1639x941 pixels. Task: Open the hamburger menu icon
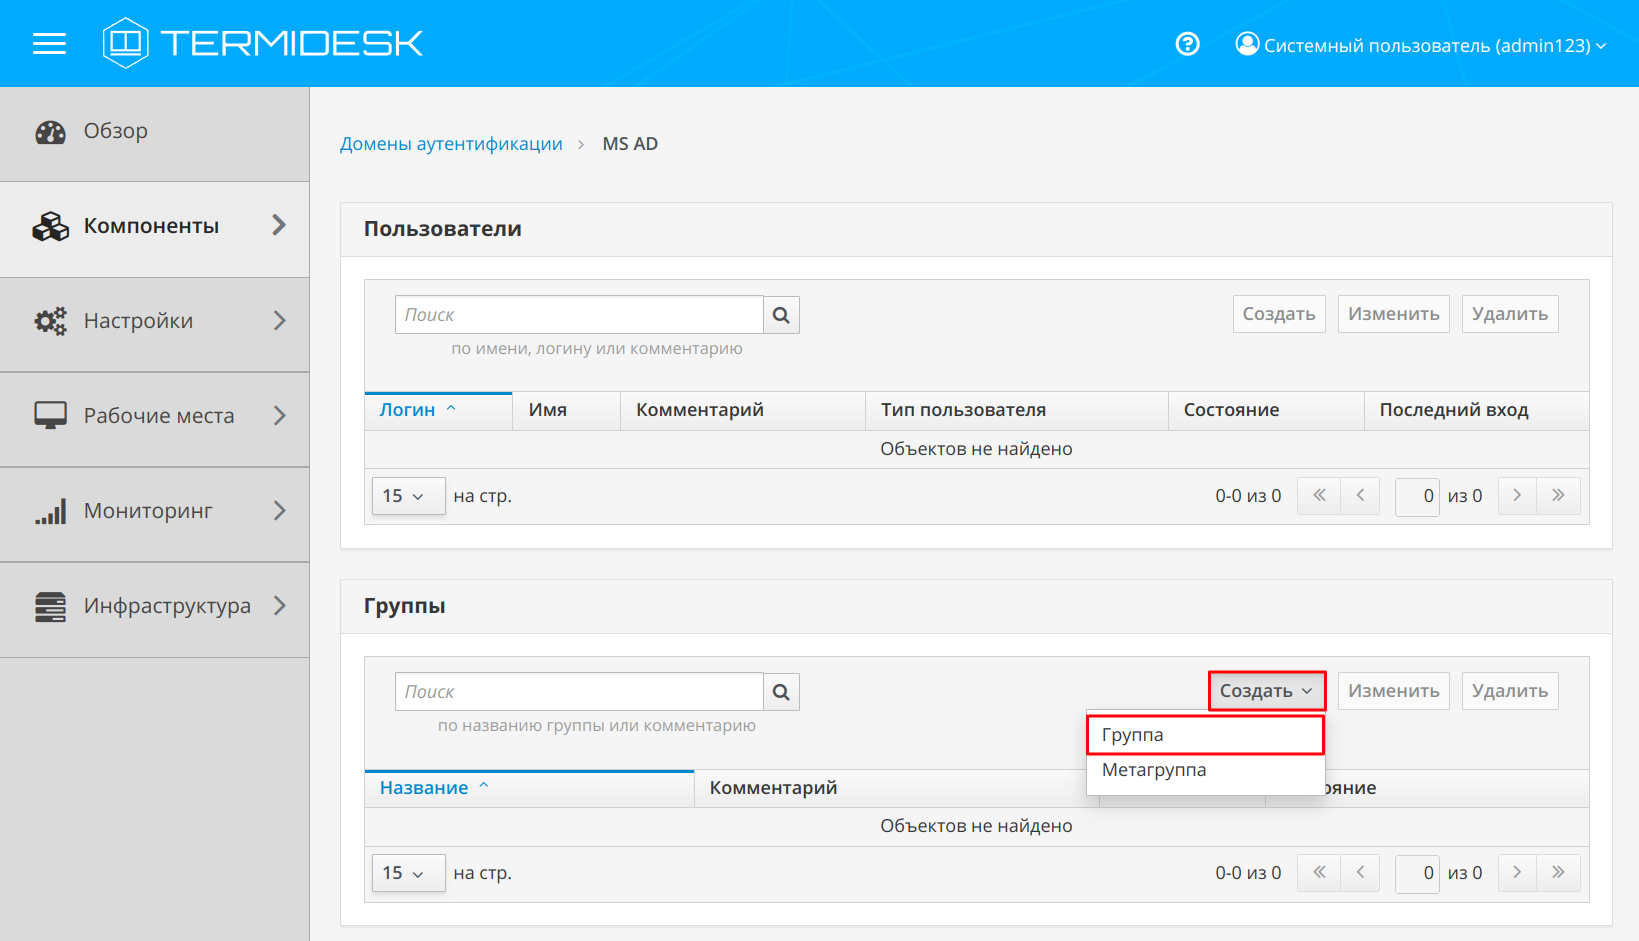[49, 44]
